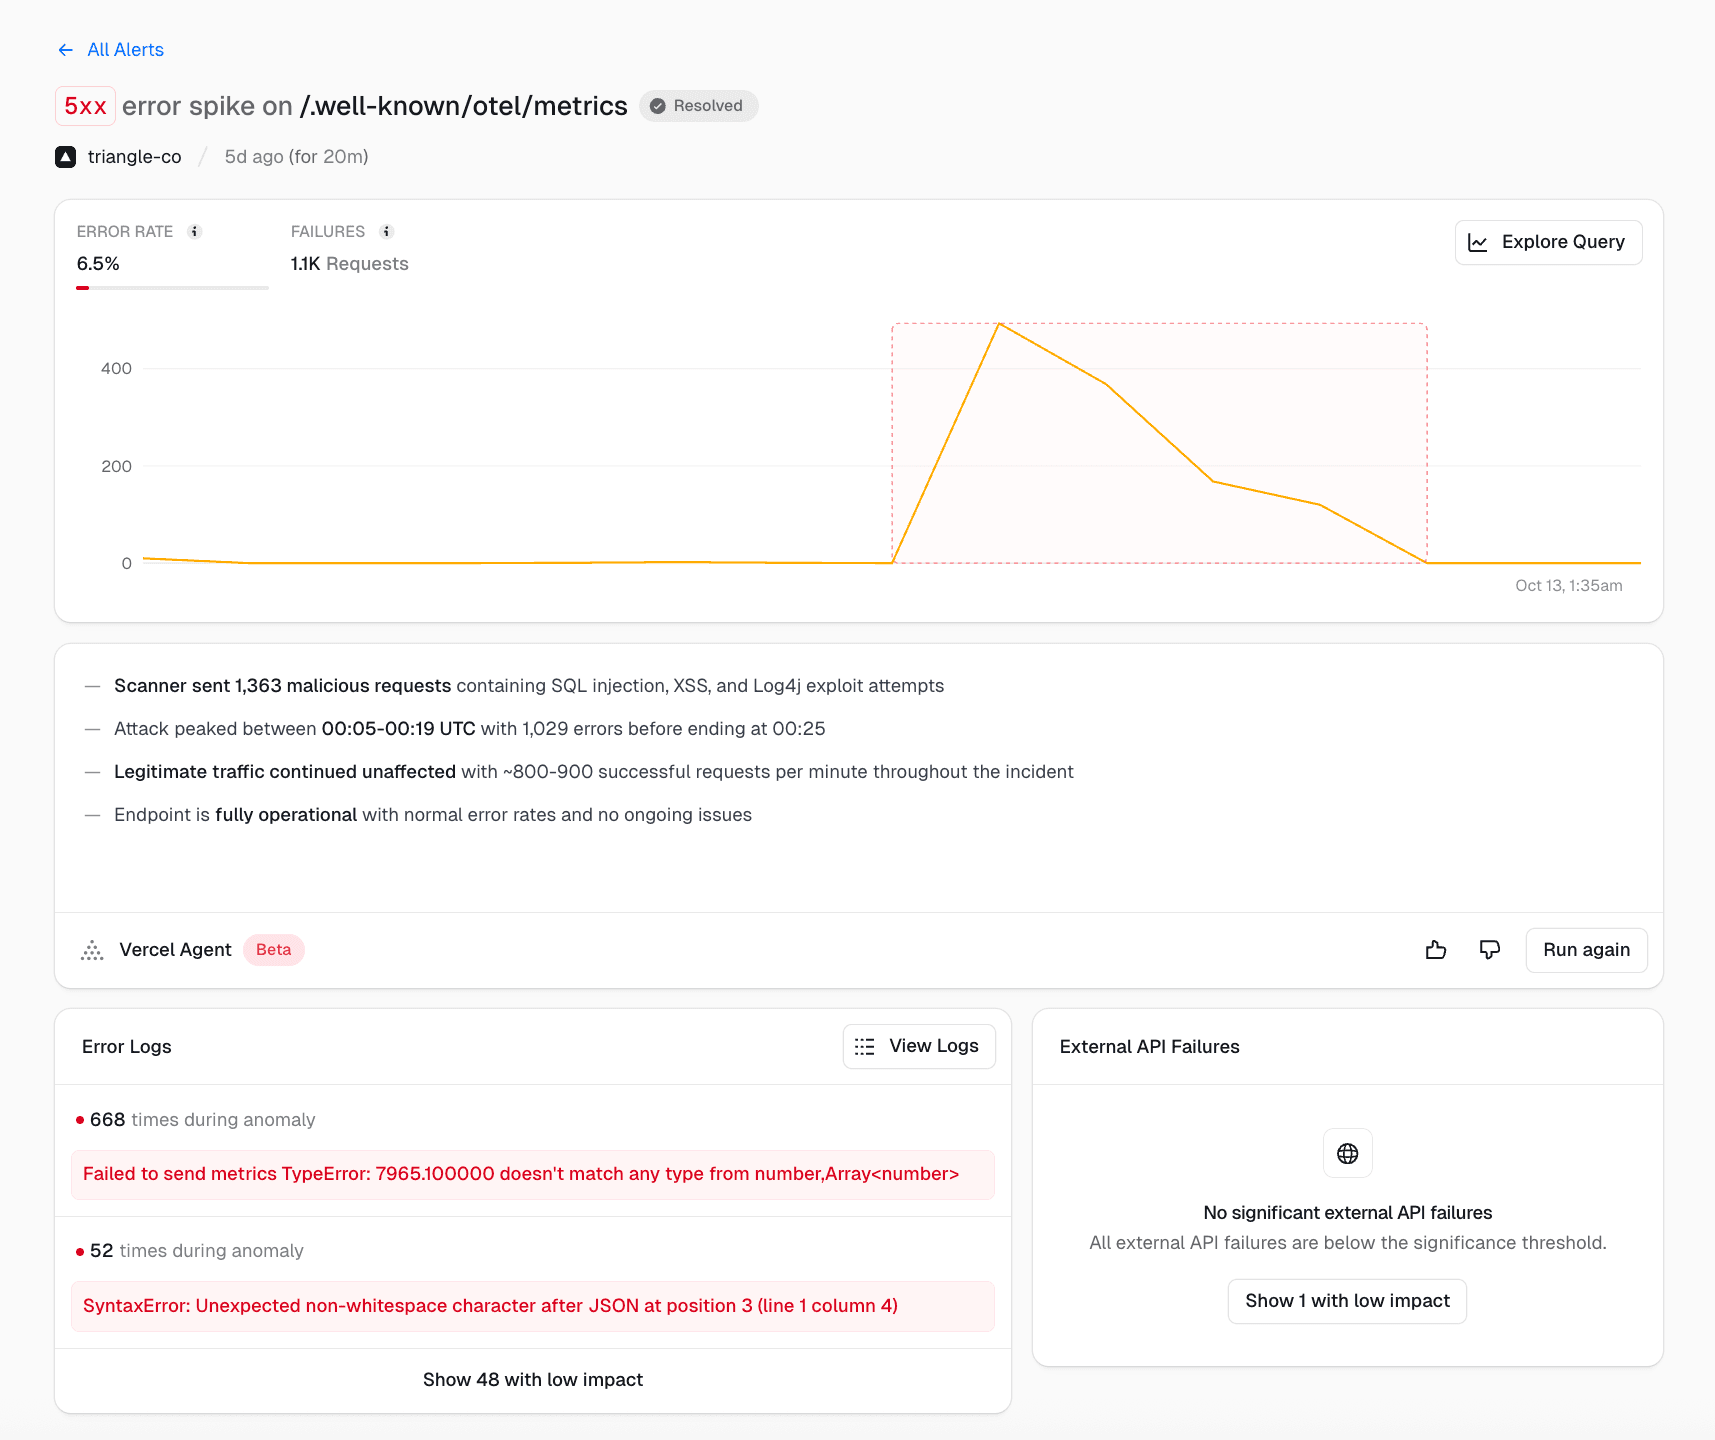Click the Error Rate info icon
Viewport: 1715px width, 1440px height.
click(x=195, y=232)
